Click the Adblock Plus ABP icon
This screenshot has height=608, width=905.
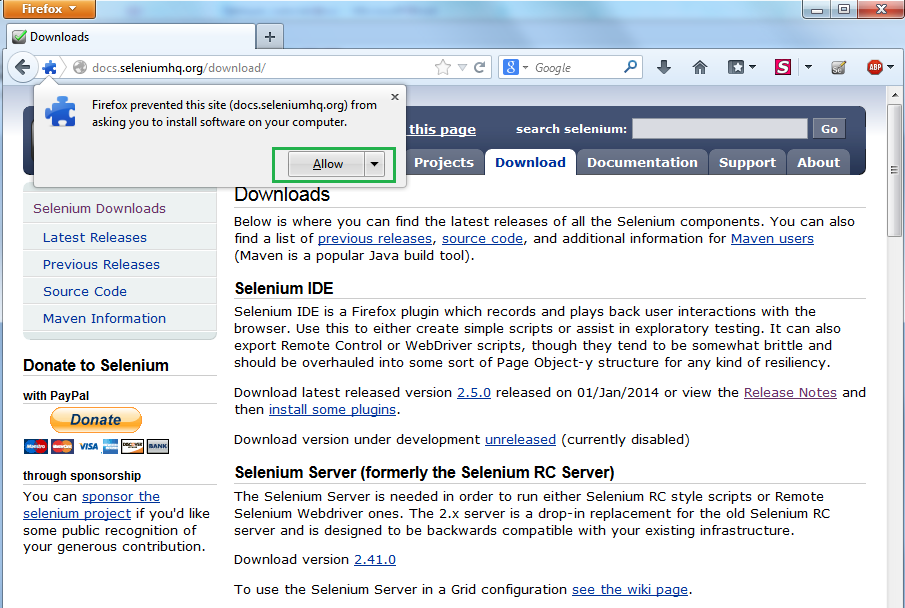(875, 68)
